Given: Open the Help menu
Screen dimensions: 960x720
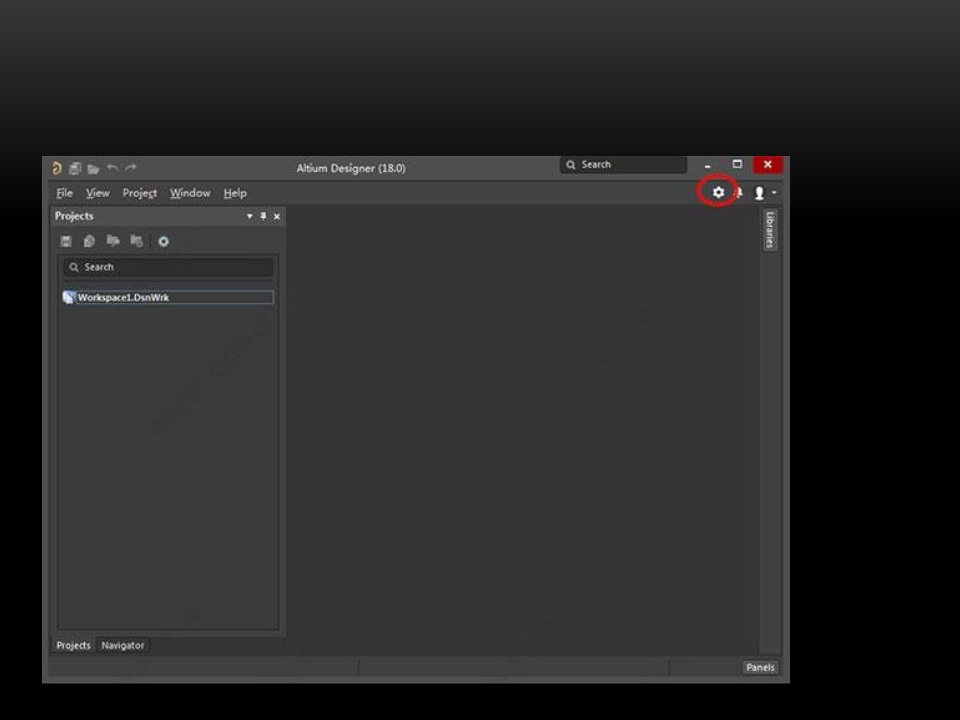Looking at the screenshot, I should (234, 193).
